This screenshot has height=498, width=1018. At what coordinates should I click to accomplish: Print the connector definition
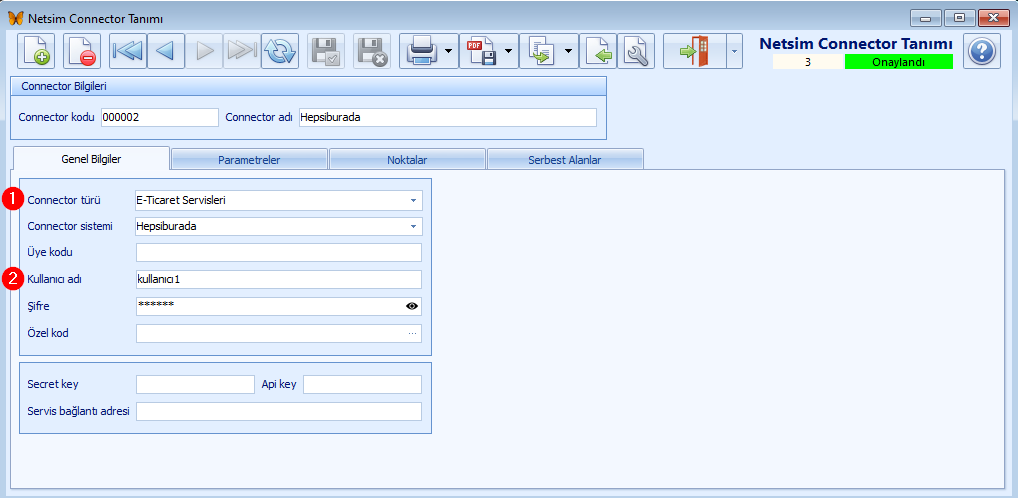[x=421, y=51]
